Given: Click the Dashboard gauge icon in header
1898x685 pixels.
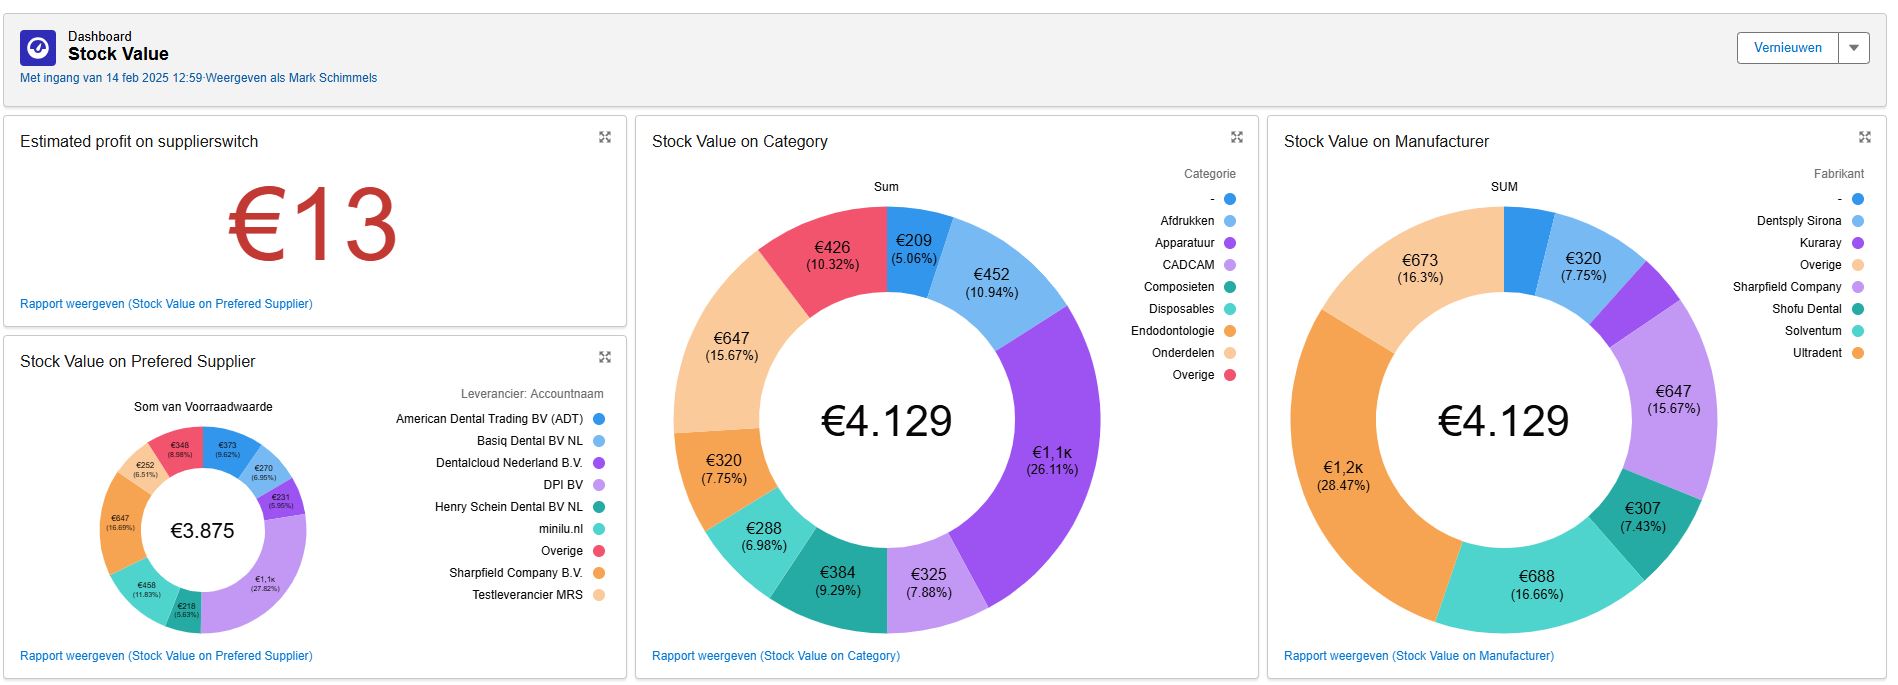Looking at the screenshot, I should (x=38, y=48).
